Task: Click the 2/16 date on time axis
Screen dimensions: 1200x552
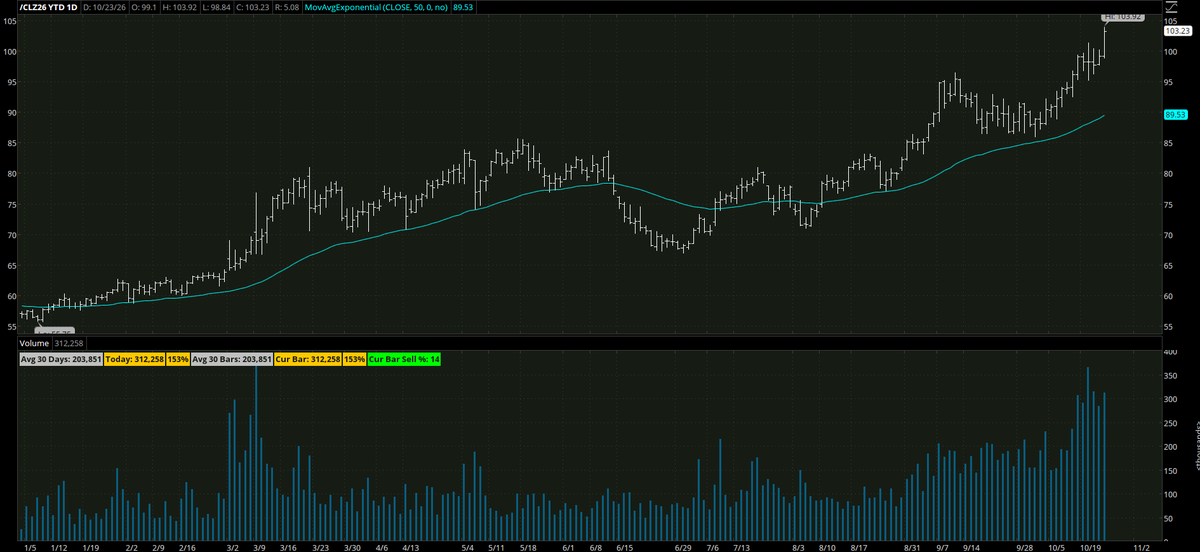Action: point(188,547)
